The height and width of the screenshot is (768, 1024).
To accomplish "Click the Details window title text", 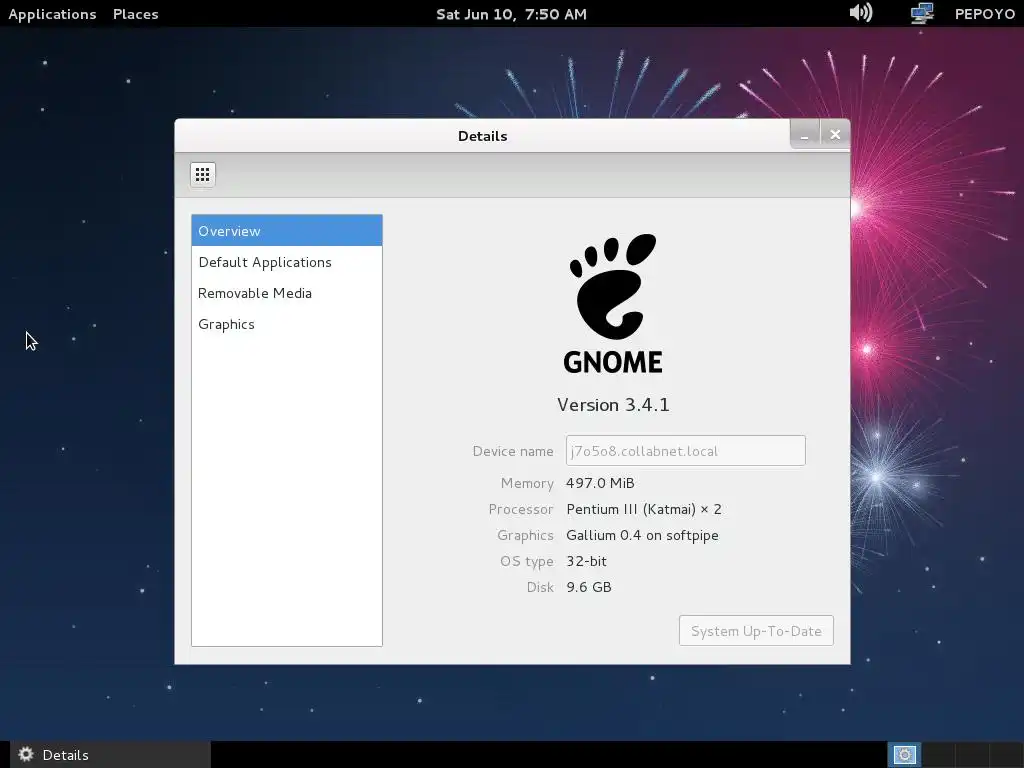I will point(483,136).
